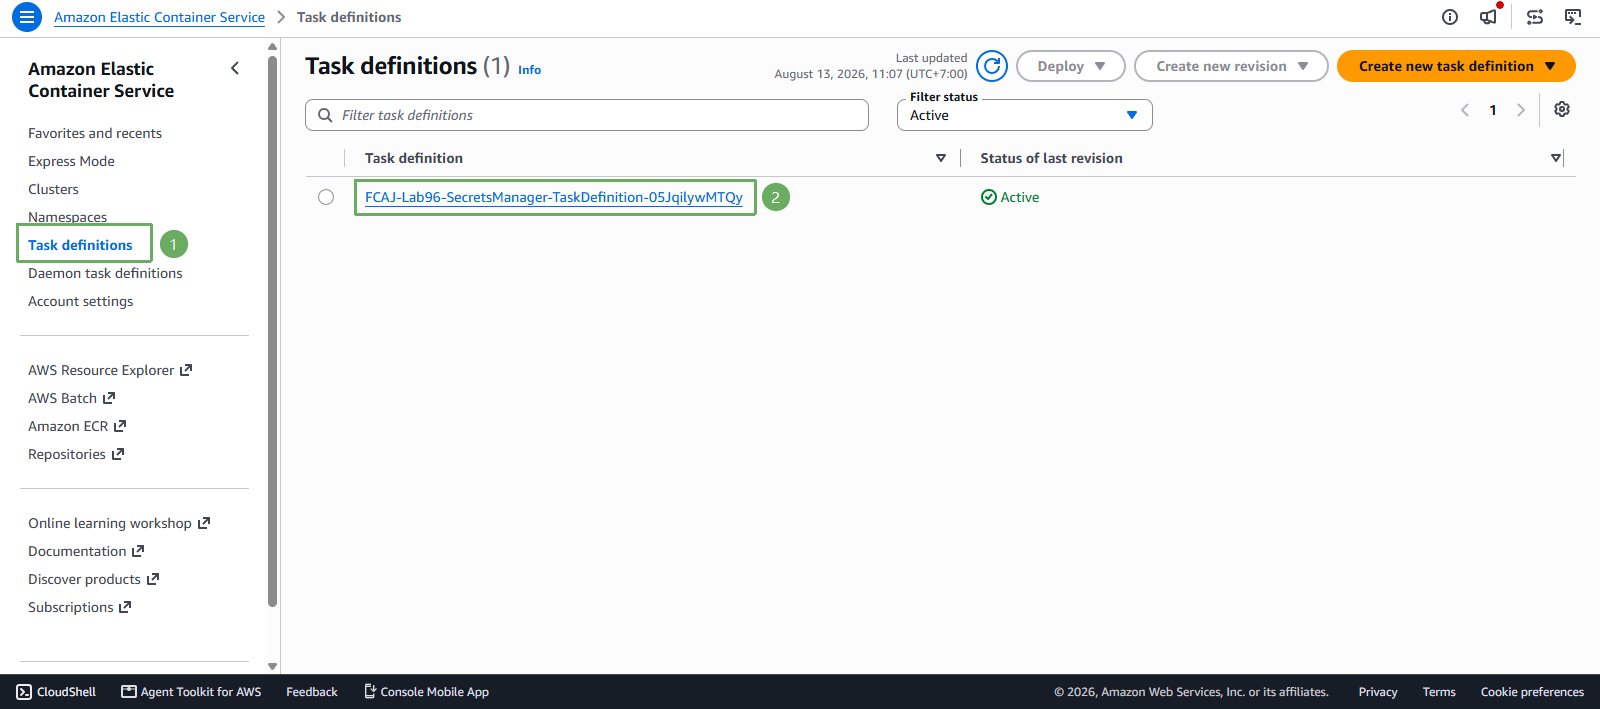The width and height of the screenshot is (1600, 709).
Task: Click the switch-console arrows icon in header
Action: coord(1535,17)
